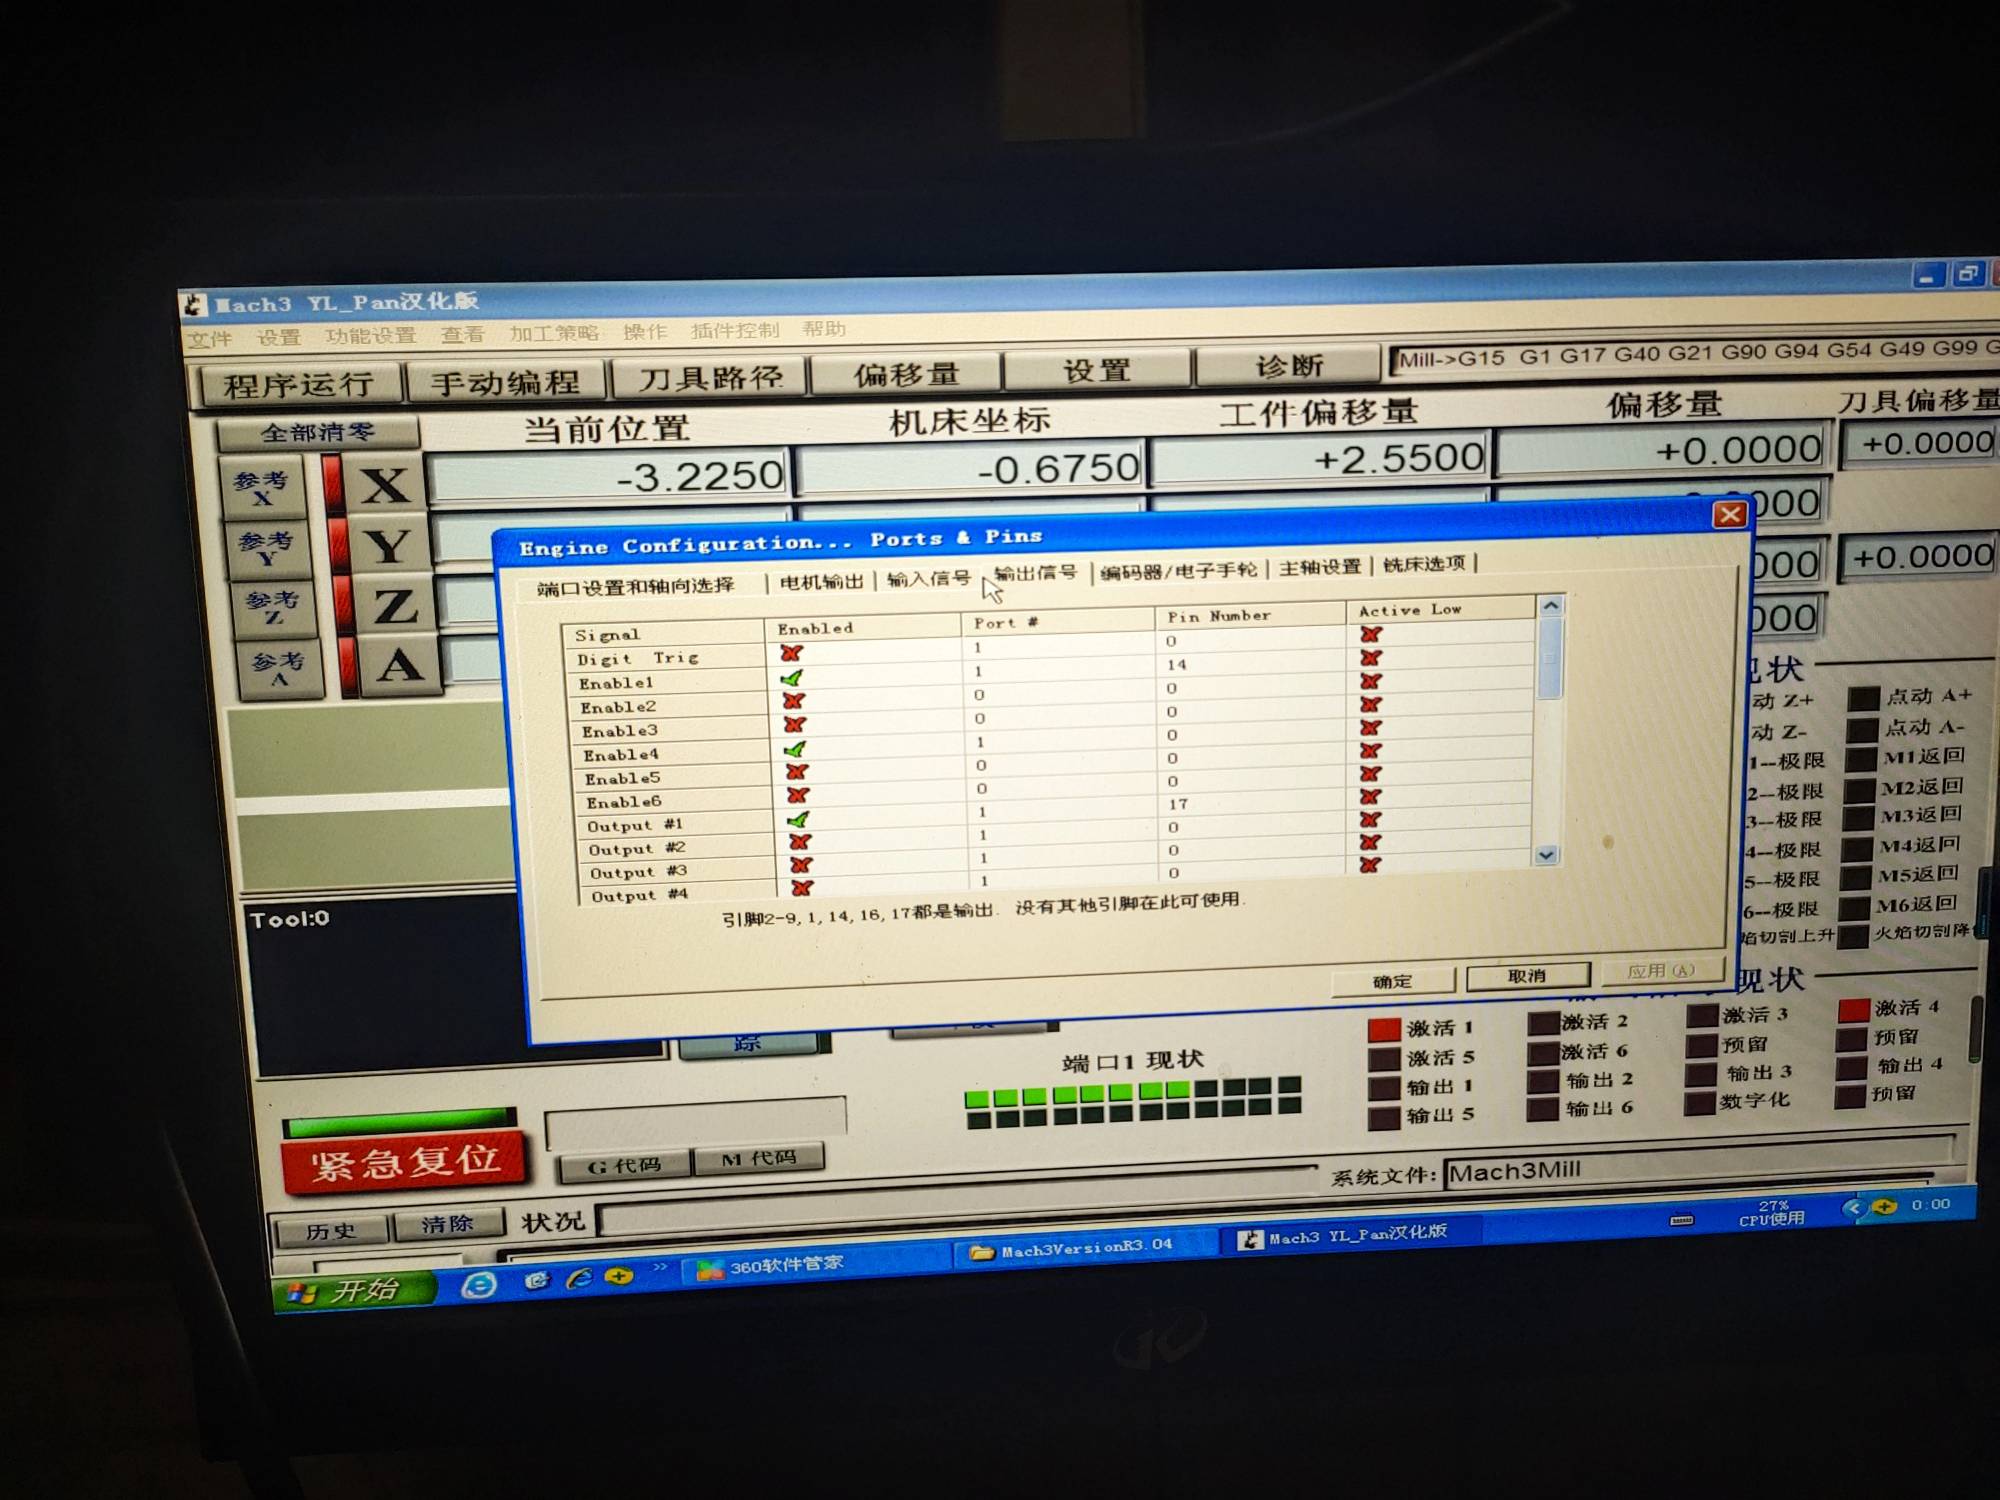Switch to the 程序运行 screen
Screen dimensions: 2000x1500
coord(299,385)
